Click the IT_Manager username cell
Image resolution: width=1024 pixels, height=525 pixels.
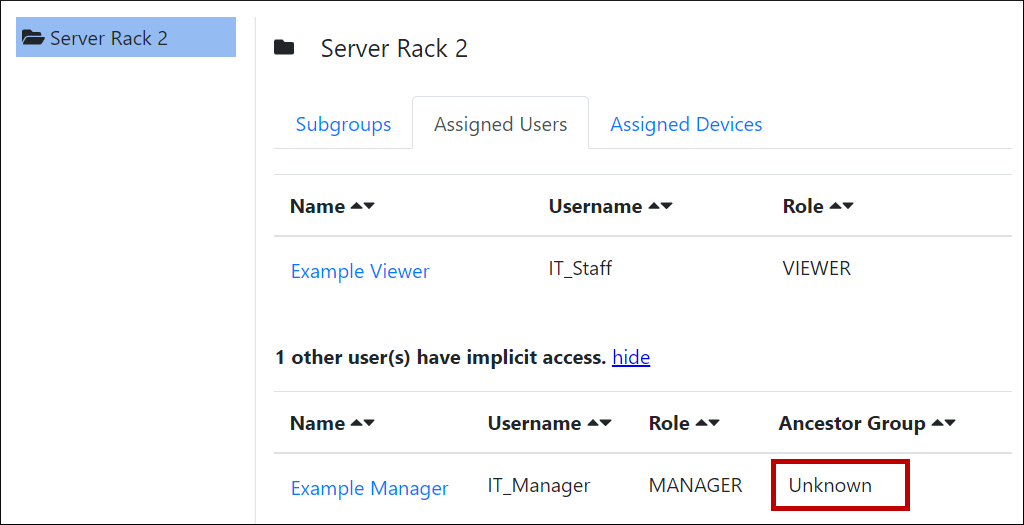538,486
